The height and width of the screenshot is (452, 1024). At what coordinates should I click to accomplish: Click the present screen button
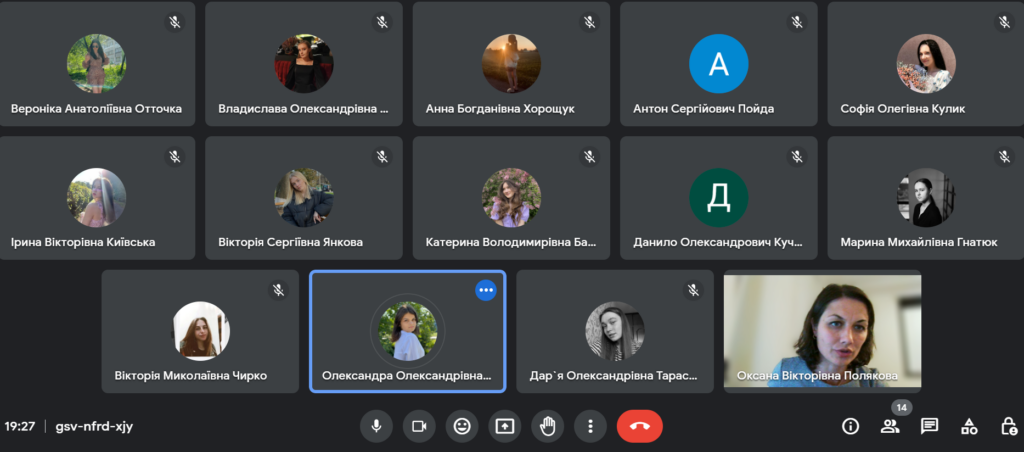click(x=505, y=426)
